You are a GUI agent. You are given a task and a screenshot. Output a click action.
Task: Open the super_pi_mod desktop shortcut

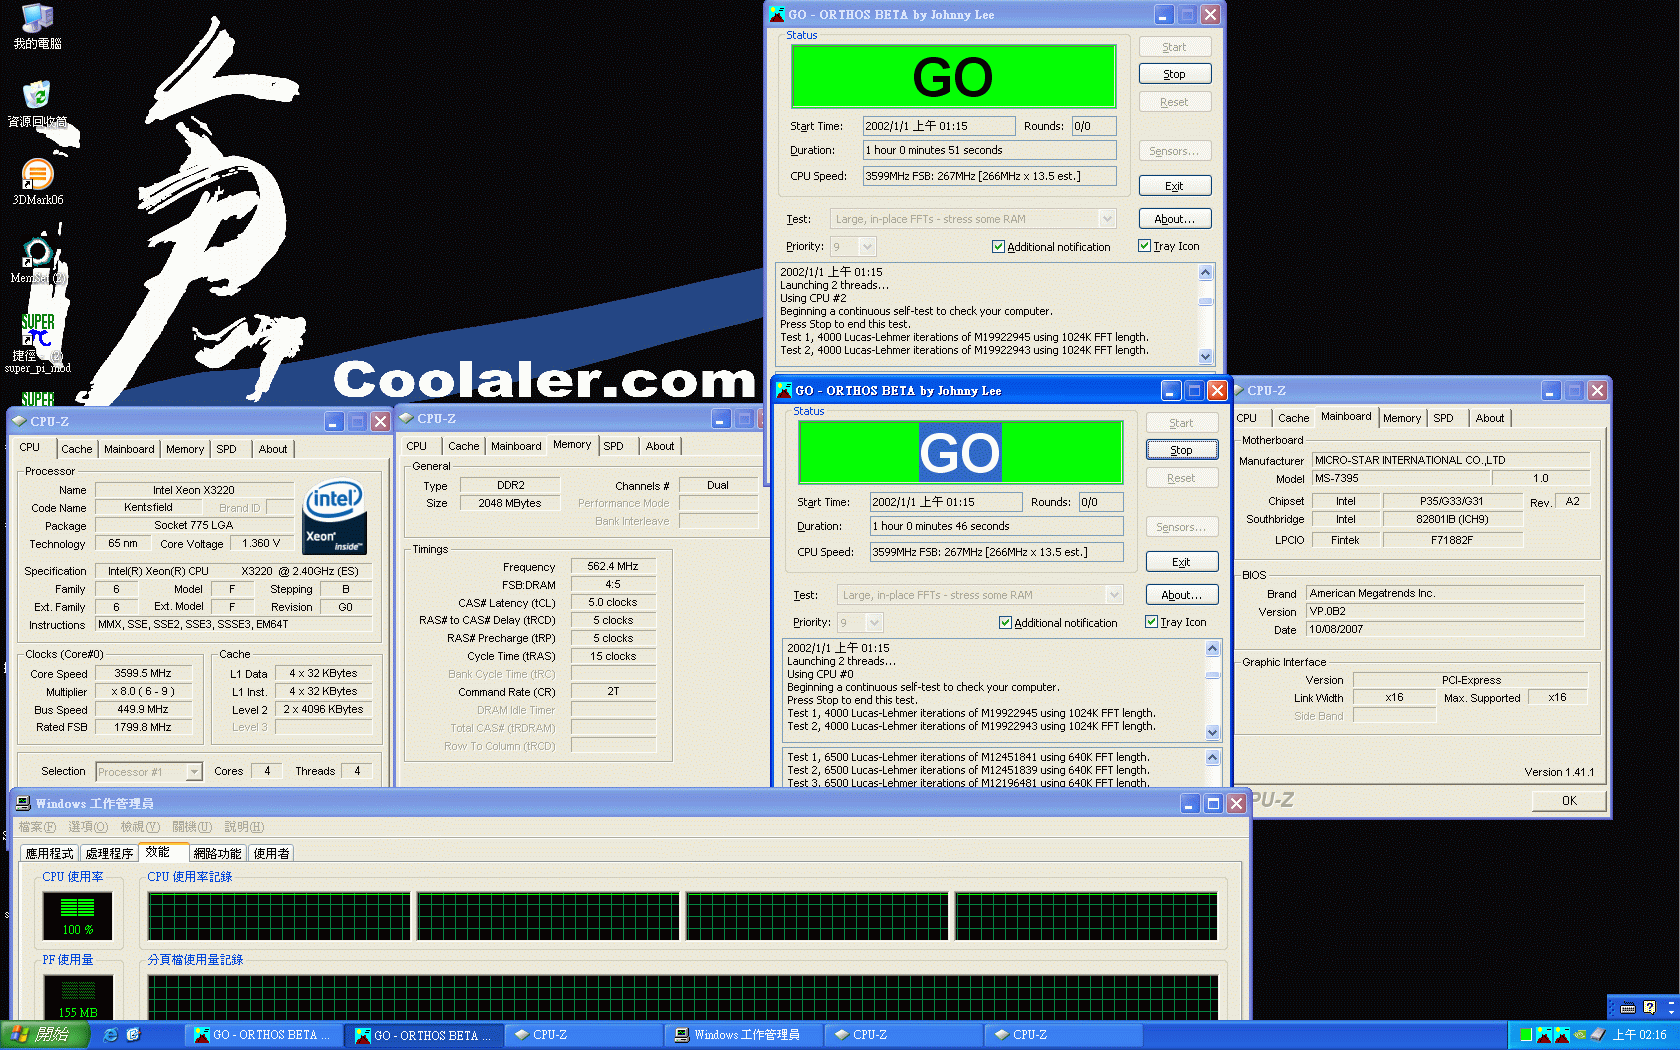click(37, 342)
